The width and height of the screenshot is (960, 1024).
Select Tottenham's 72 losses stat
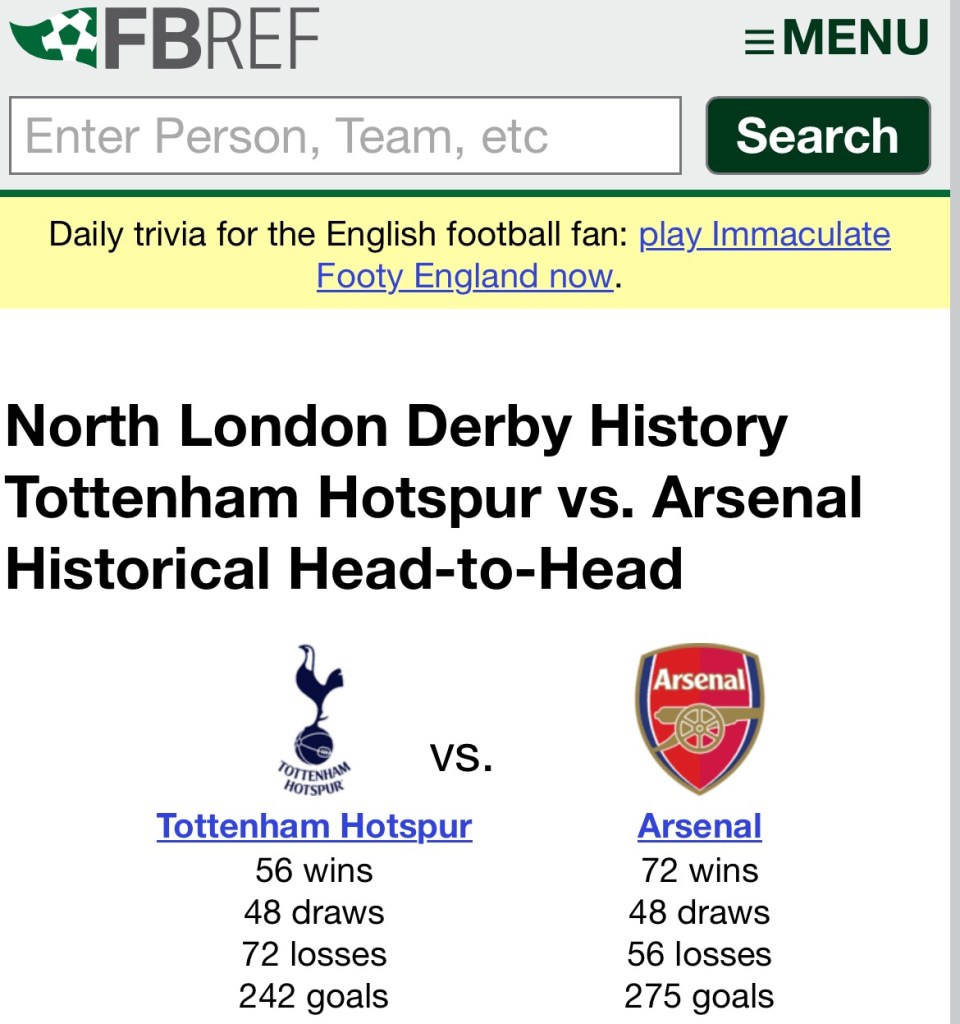tap(314, 954)
